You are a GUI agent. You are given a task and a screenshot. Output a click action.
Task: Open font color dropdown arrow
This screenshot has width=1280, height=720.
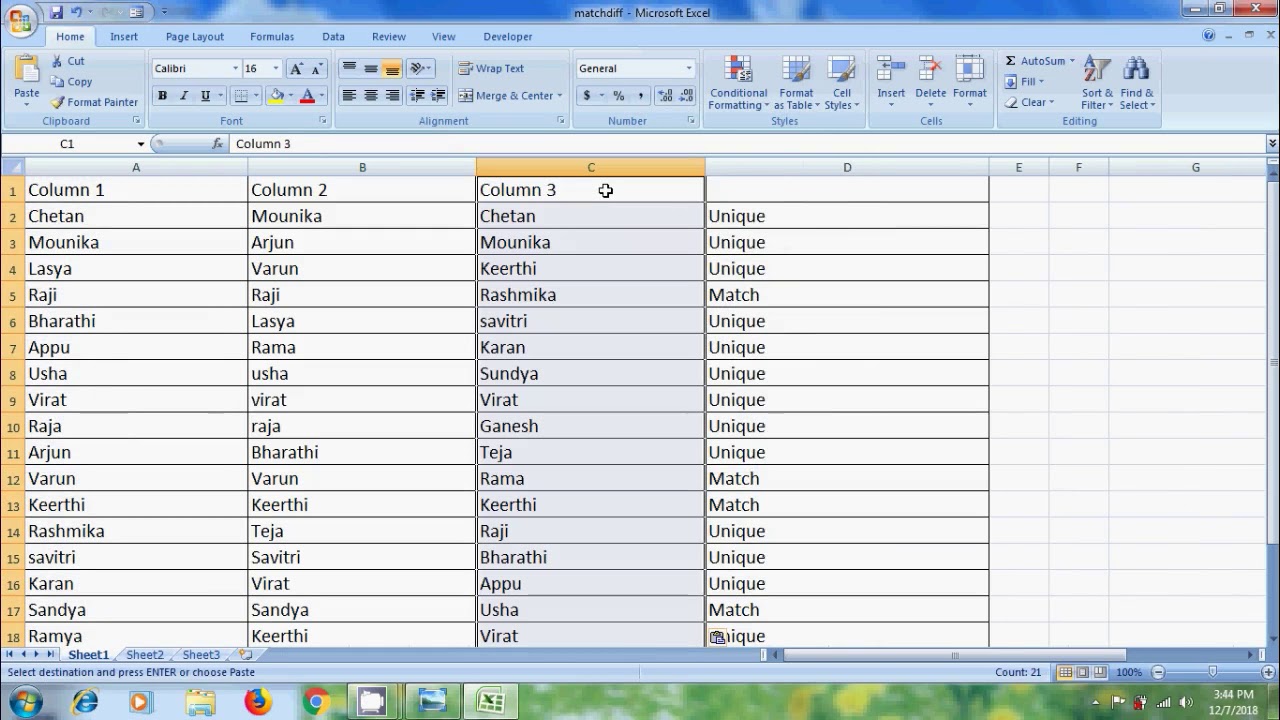322,95
